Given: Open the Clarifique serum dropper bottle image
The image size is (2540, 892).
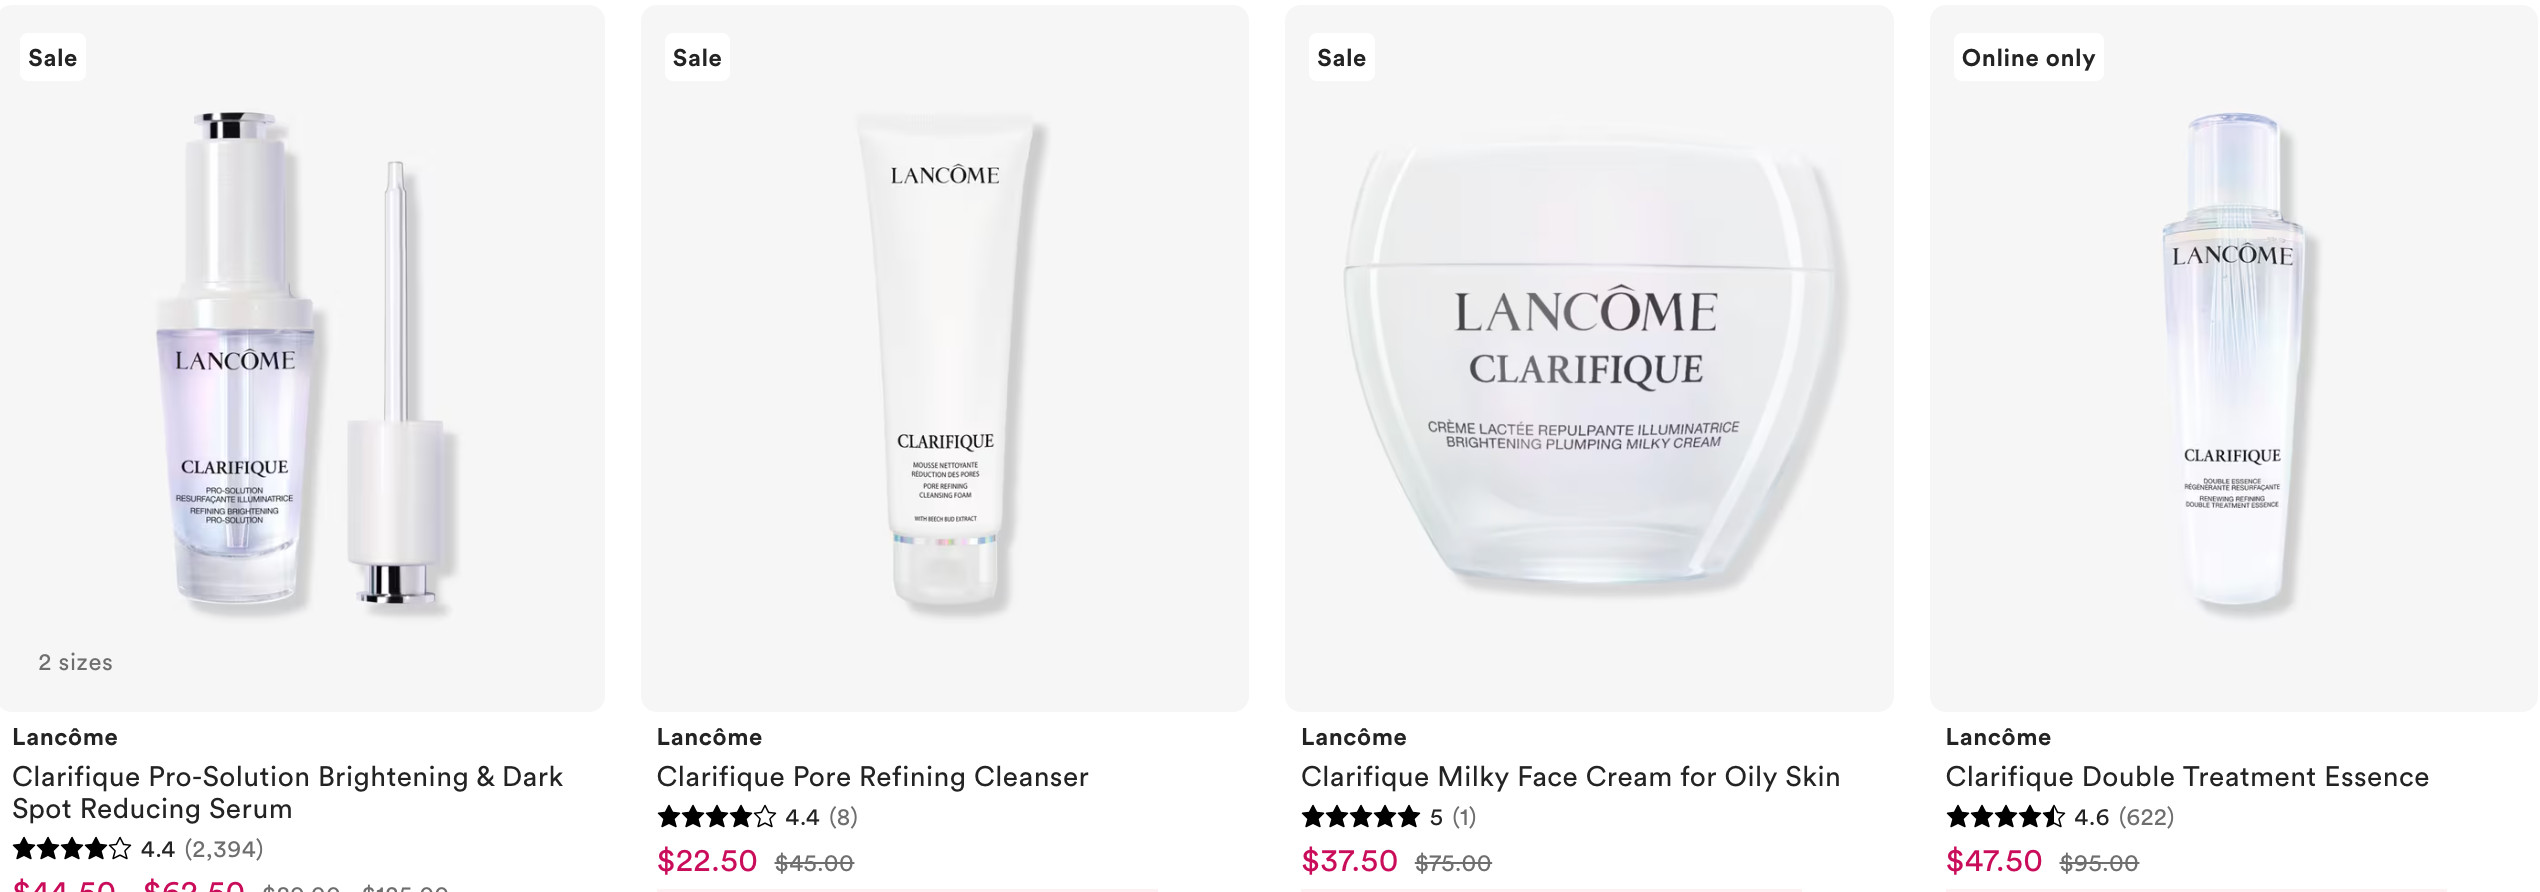Looking at the screenshot, I should click(x=302, y=358).
